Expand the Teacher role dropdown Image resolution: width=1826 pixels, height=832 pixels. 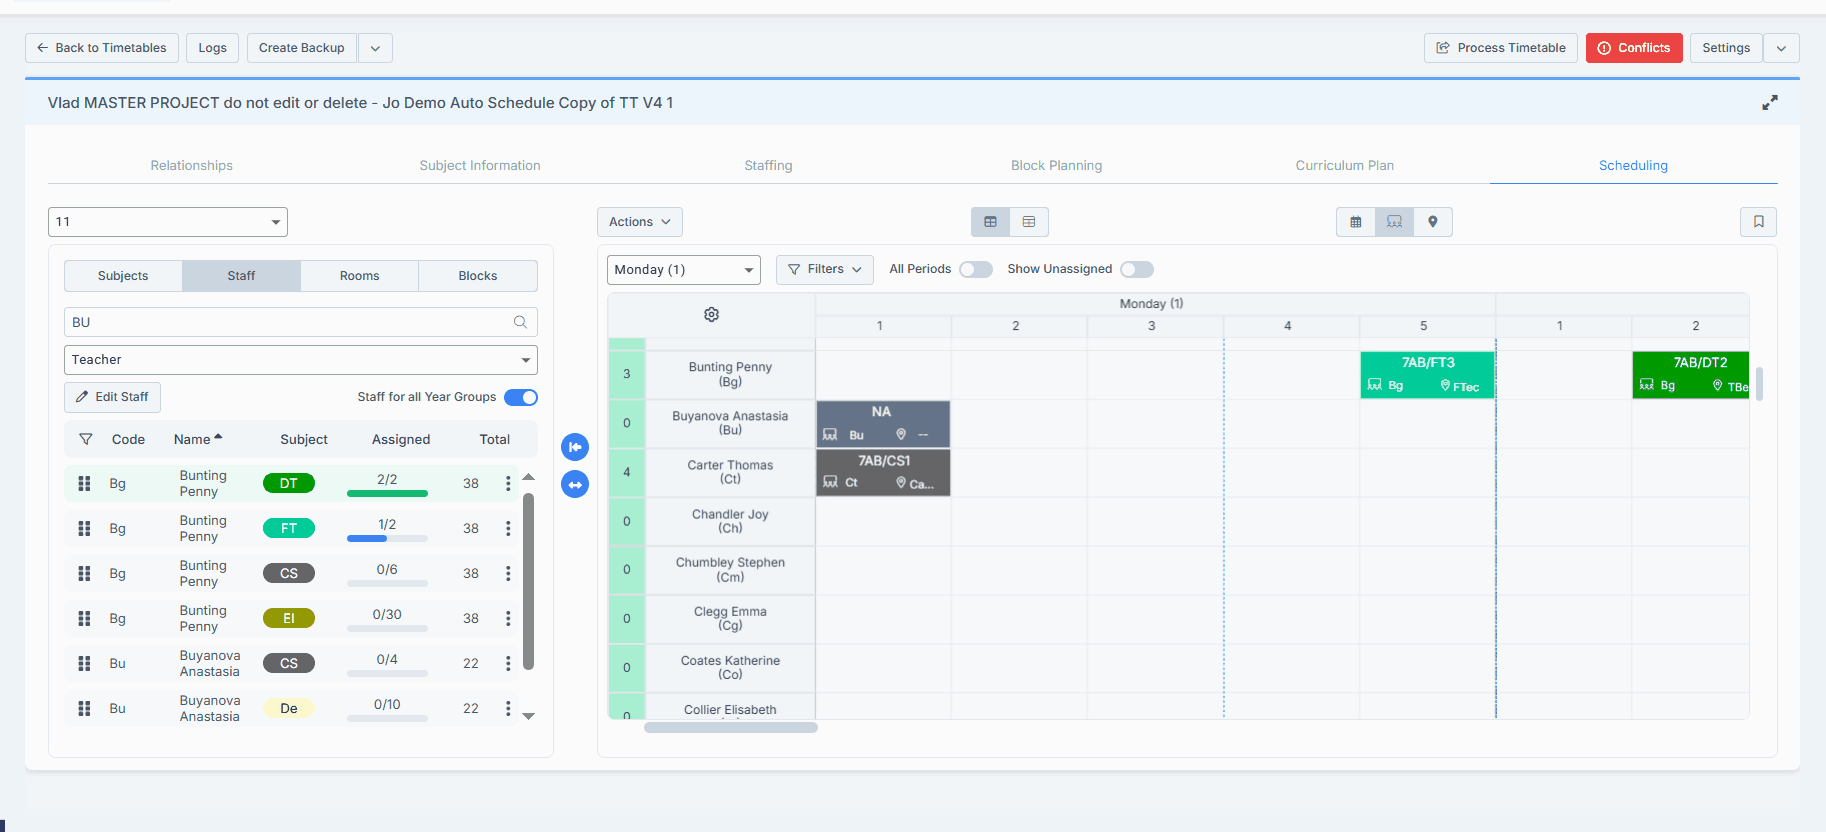300,360
